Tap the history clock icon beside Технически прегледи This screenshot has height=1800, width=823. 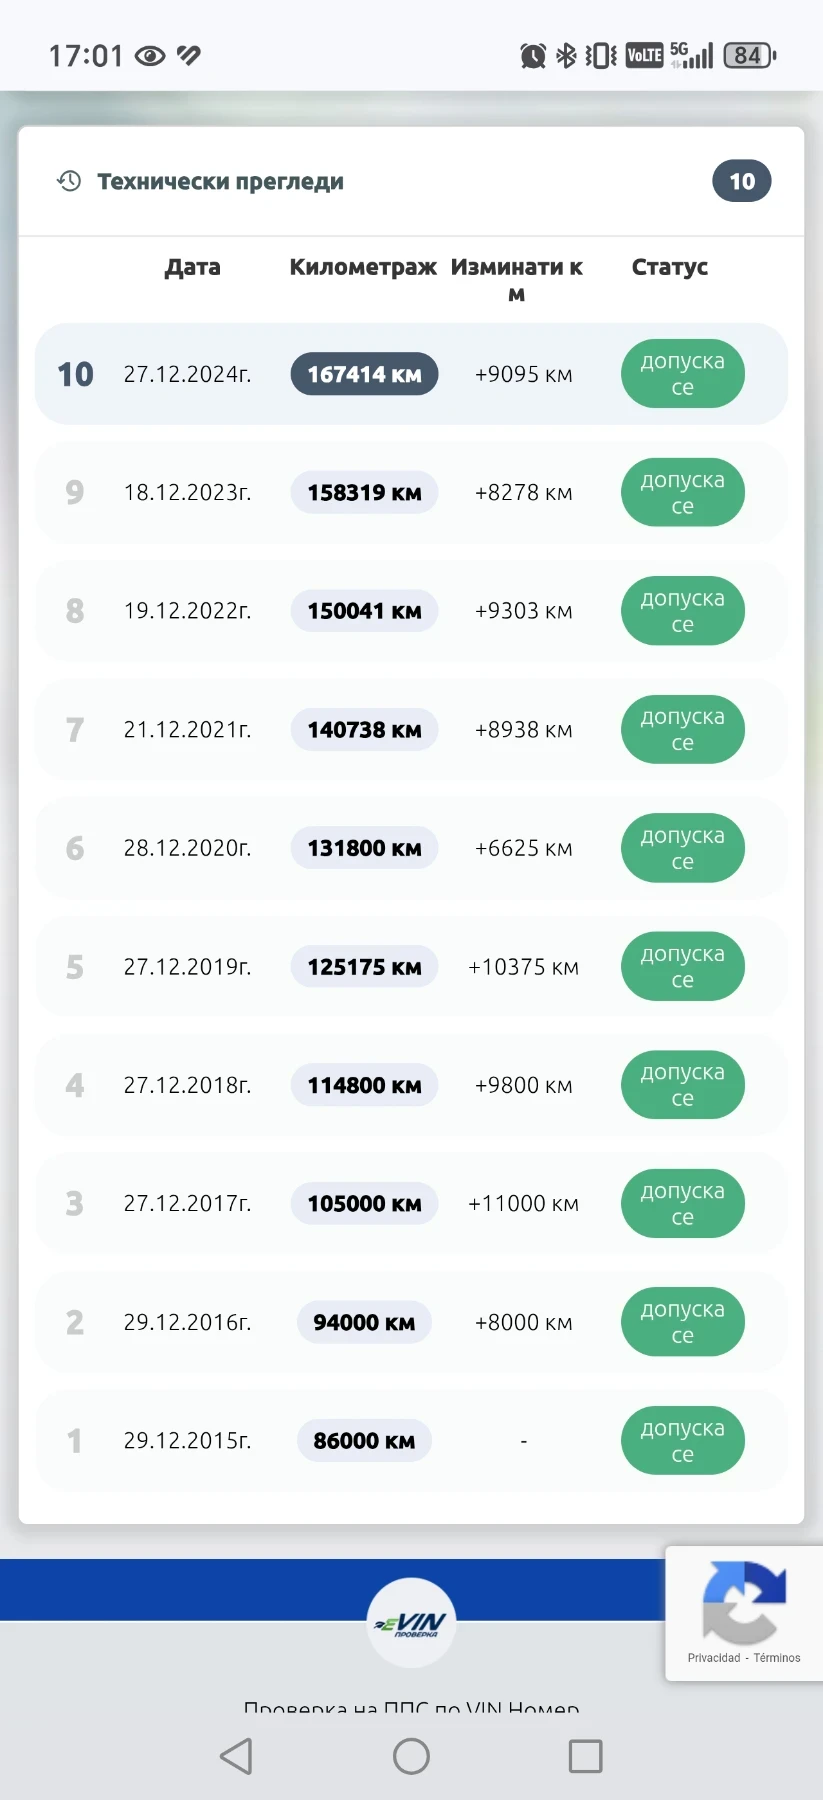[x=69, y=181]
